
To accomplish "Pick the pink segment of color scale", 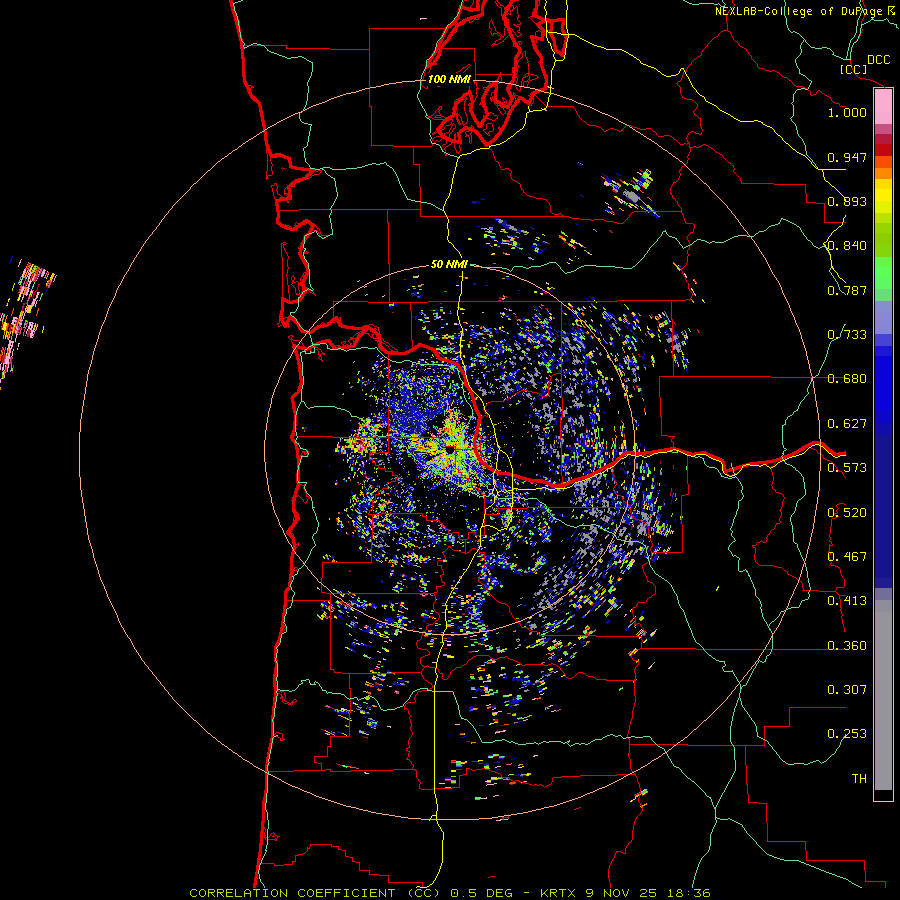I will (883, 107).
